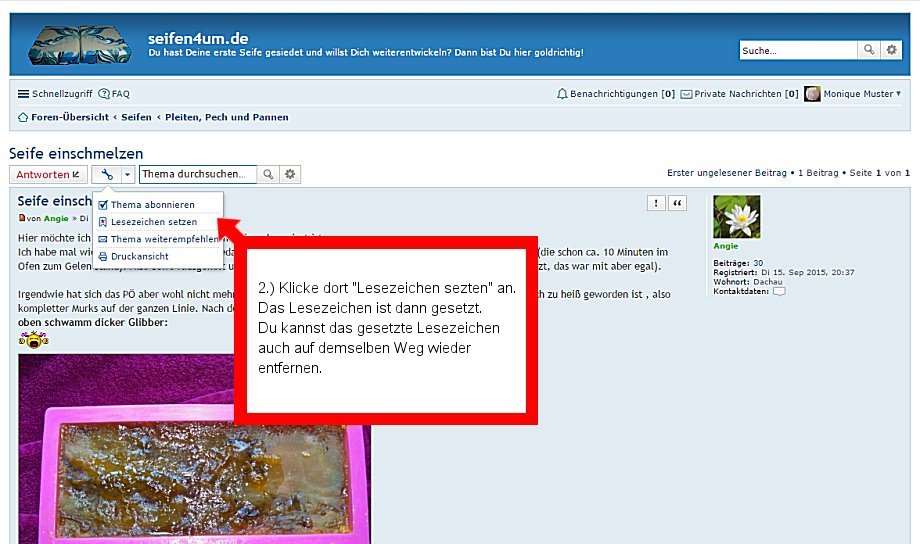The height and width of the screenshot is (544, 920).
Task: Click the post icon before 'von Angie'
Action: [22, 218]
